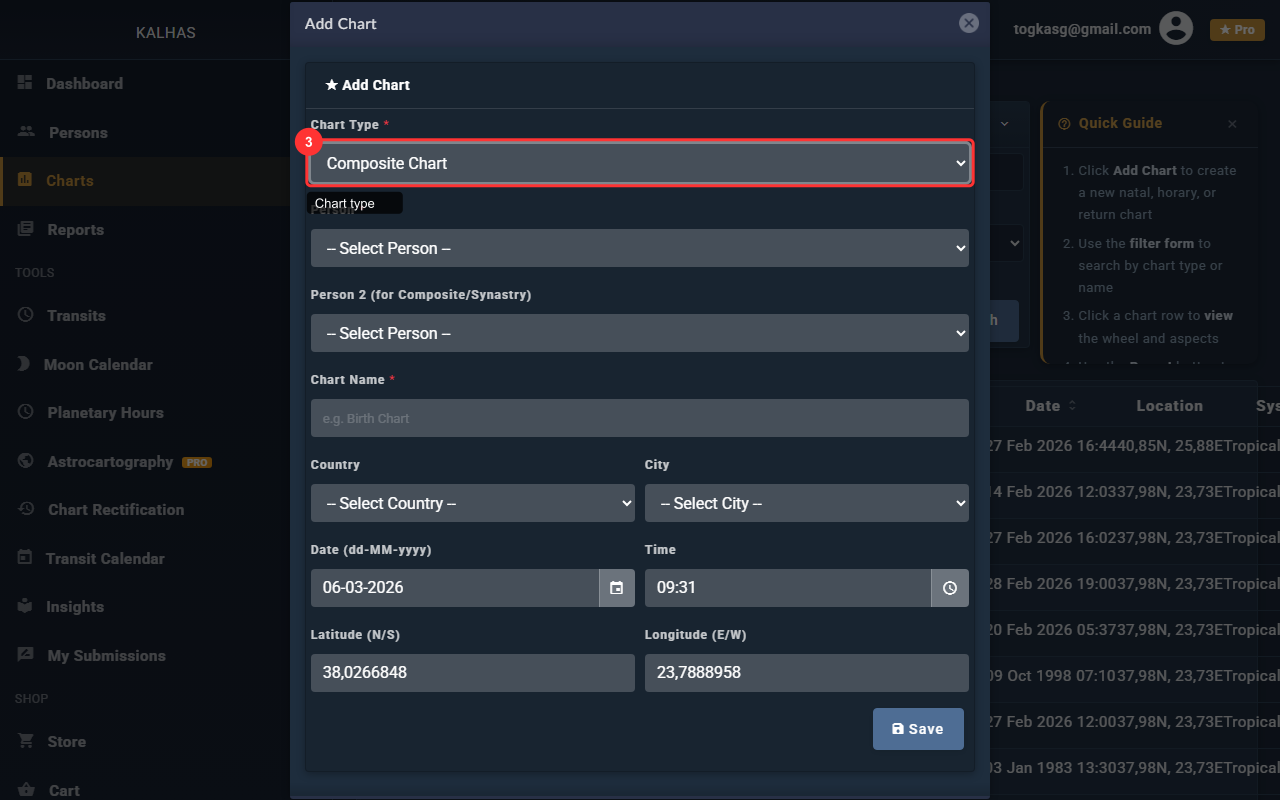Click the calendar icon beside Date field
1280x800 pixels.
coord(617,588)
